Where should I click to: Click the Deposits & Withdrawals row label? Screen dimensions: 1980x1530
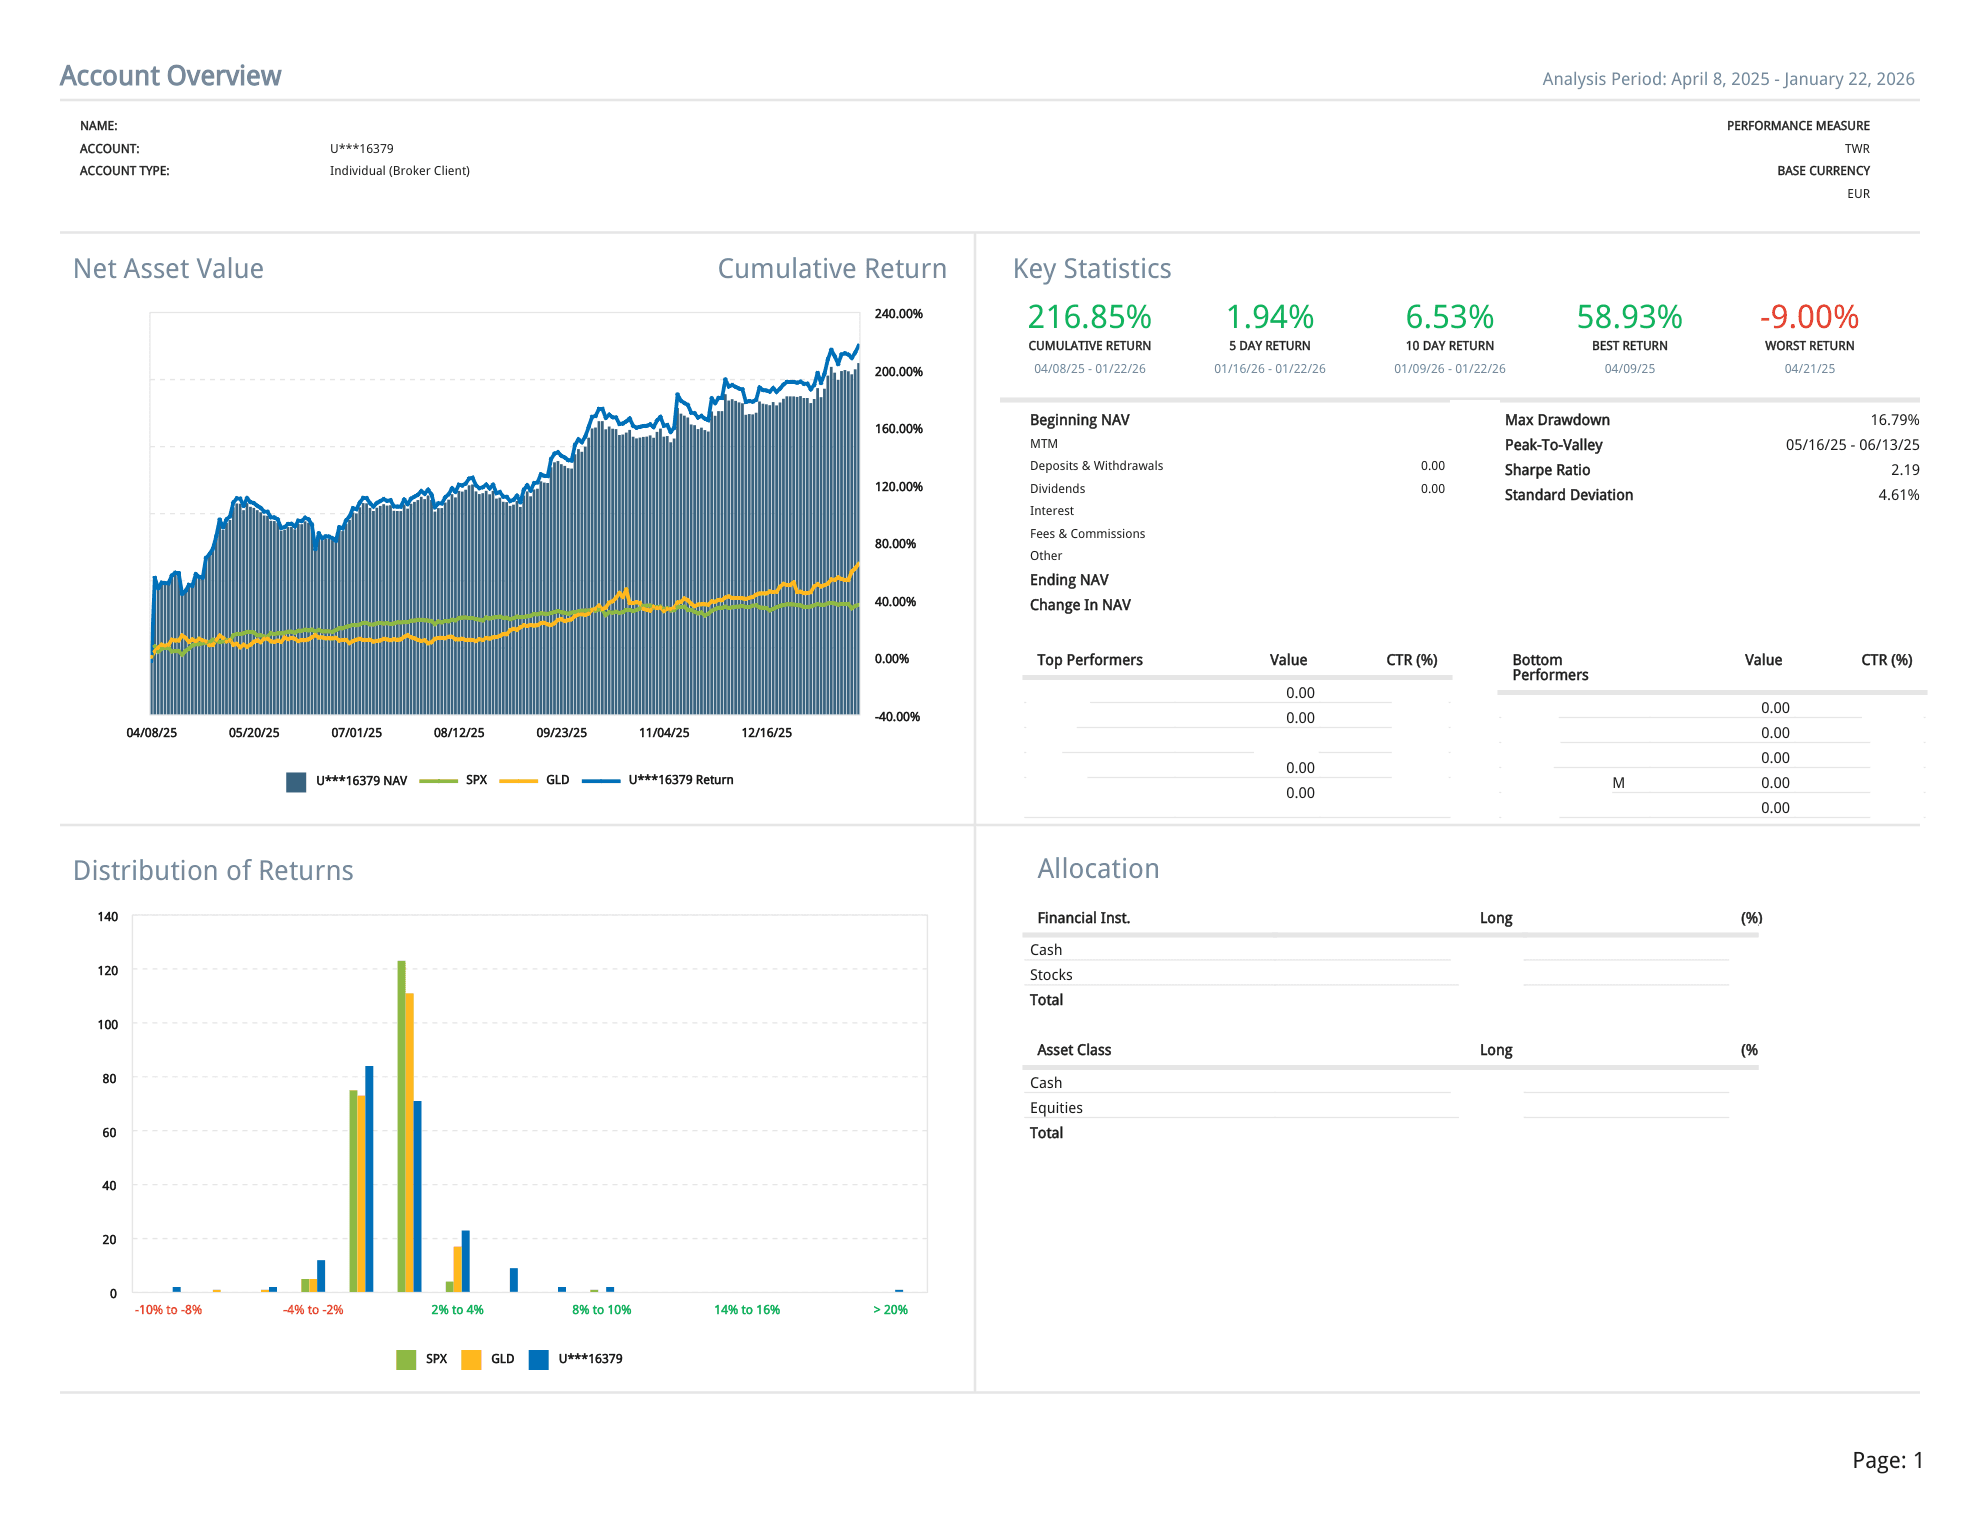(x=1097, y=466)
